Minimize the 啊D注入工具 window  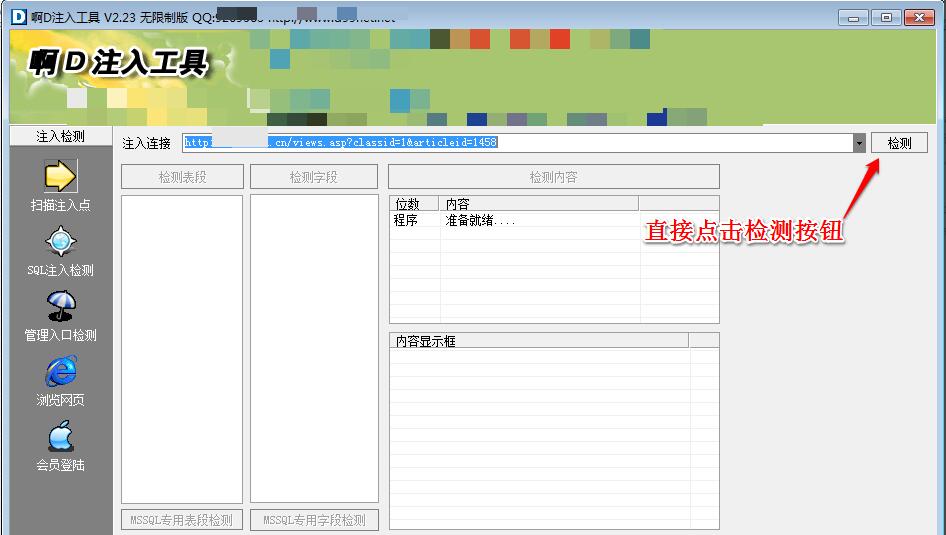(853, 17)
